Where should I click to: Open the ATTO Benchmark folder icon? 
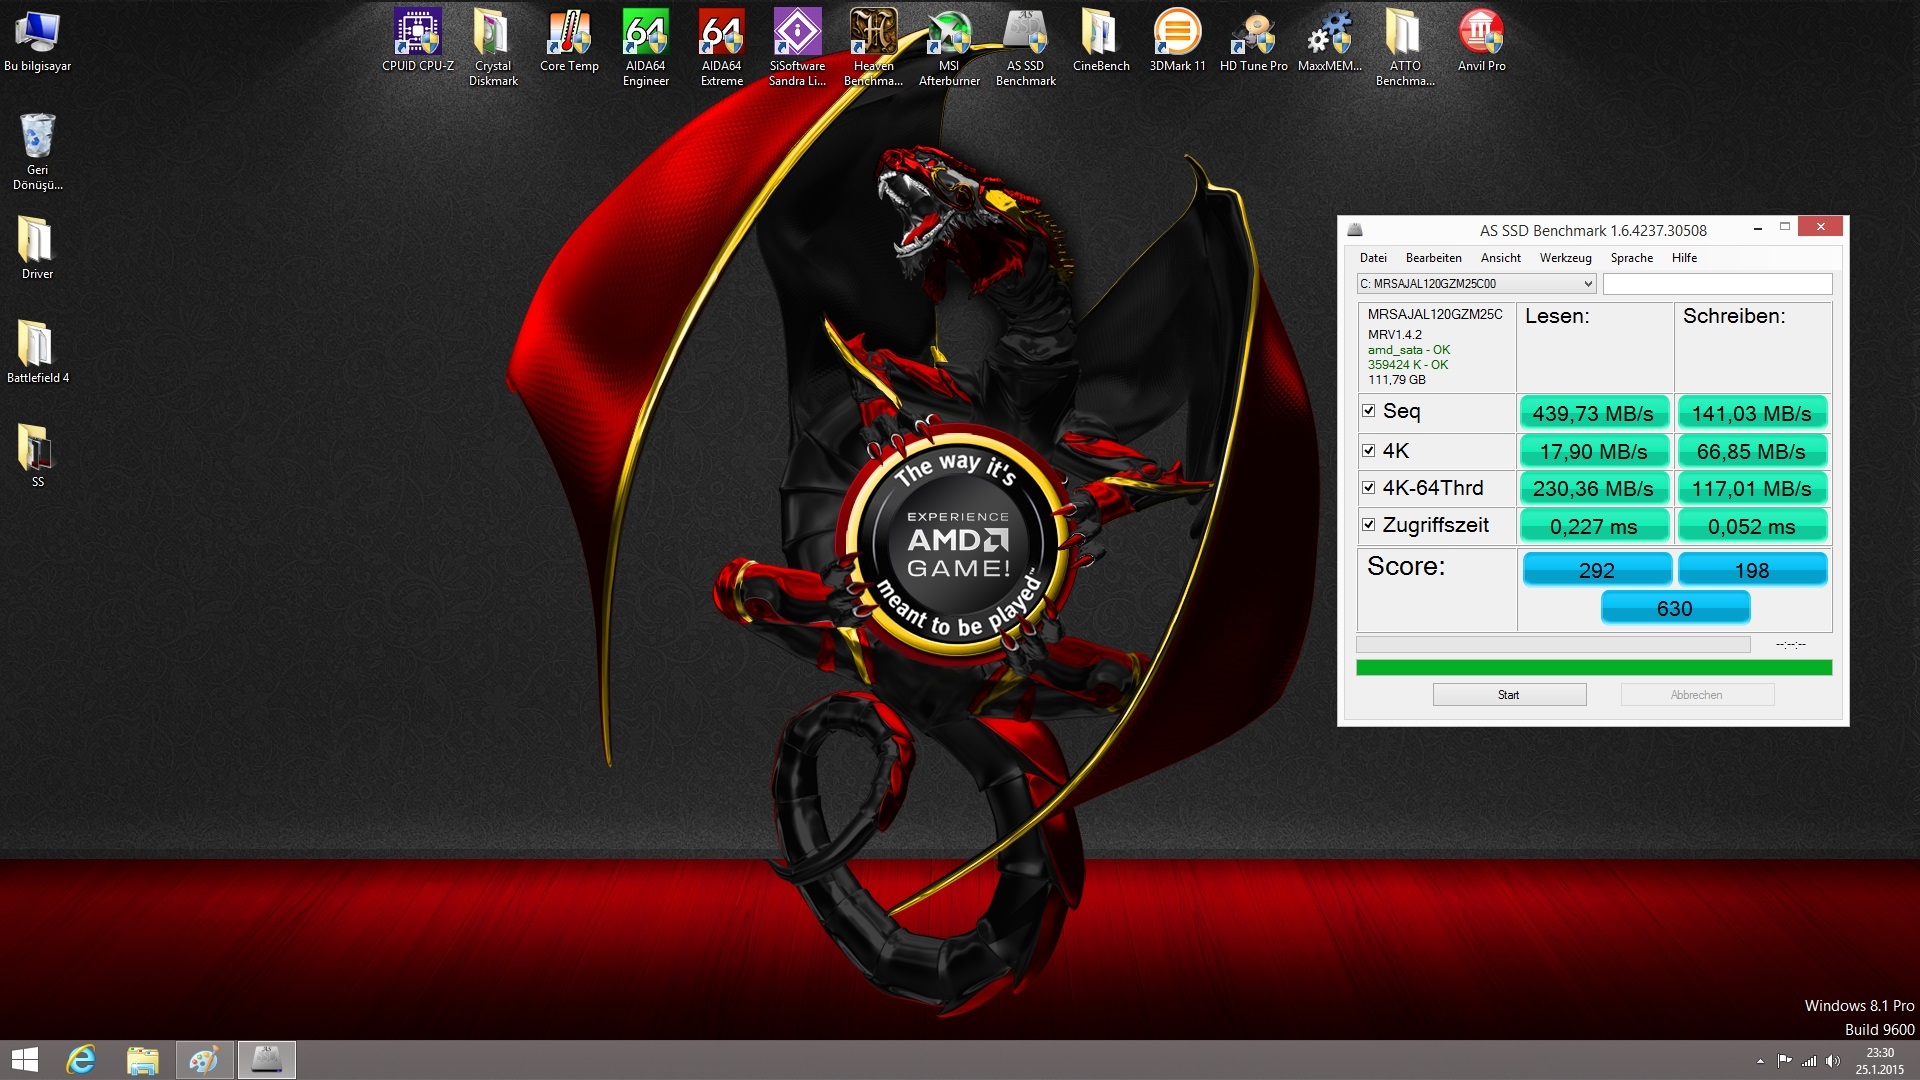pyautogui.click(x=1405, y=48)
